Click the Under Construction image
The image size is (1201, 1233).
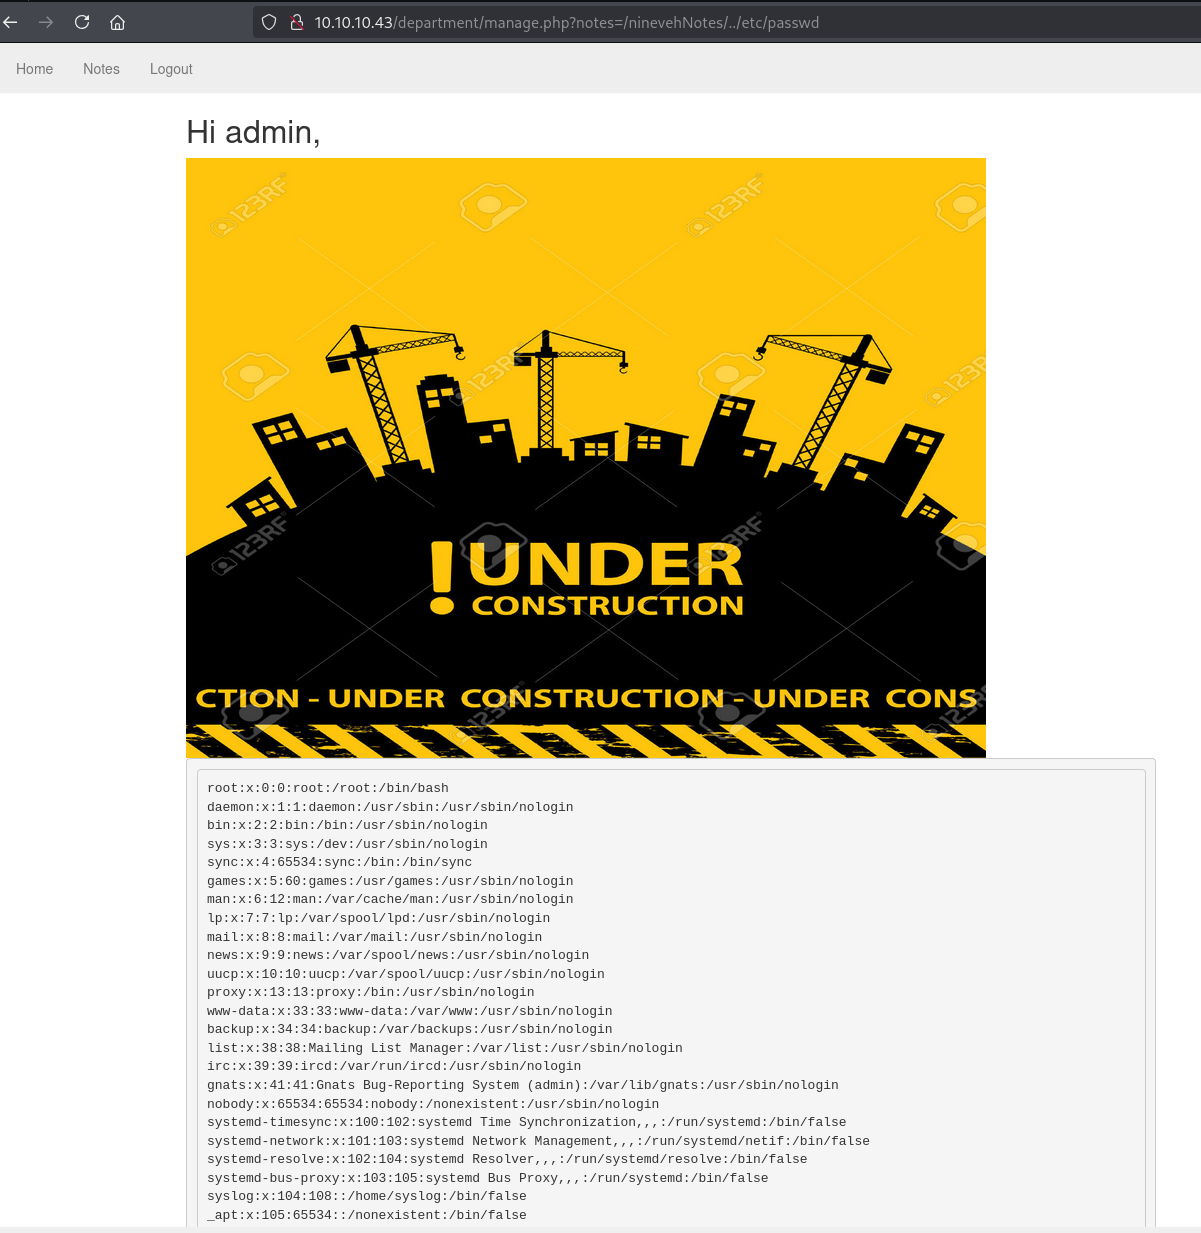[586, 458]
